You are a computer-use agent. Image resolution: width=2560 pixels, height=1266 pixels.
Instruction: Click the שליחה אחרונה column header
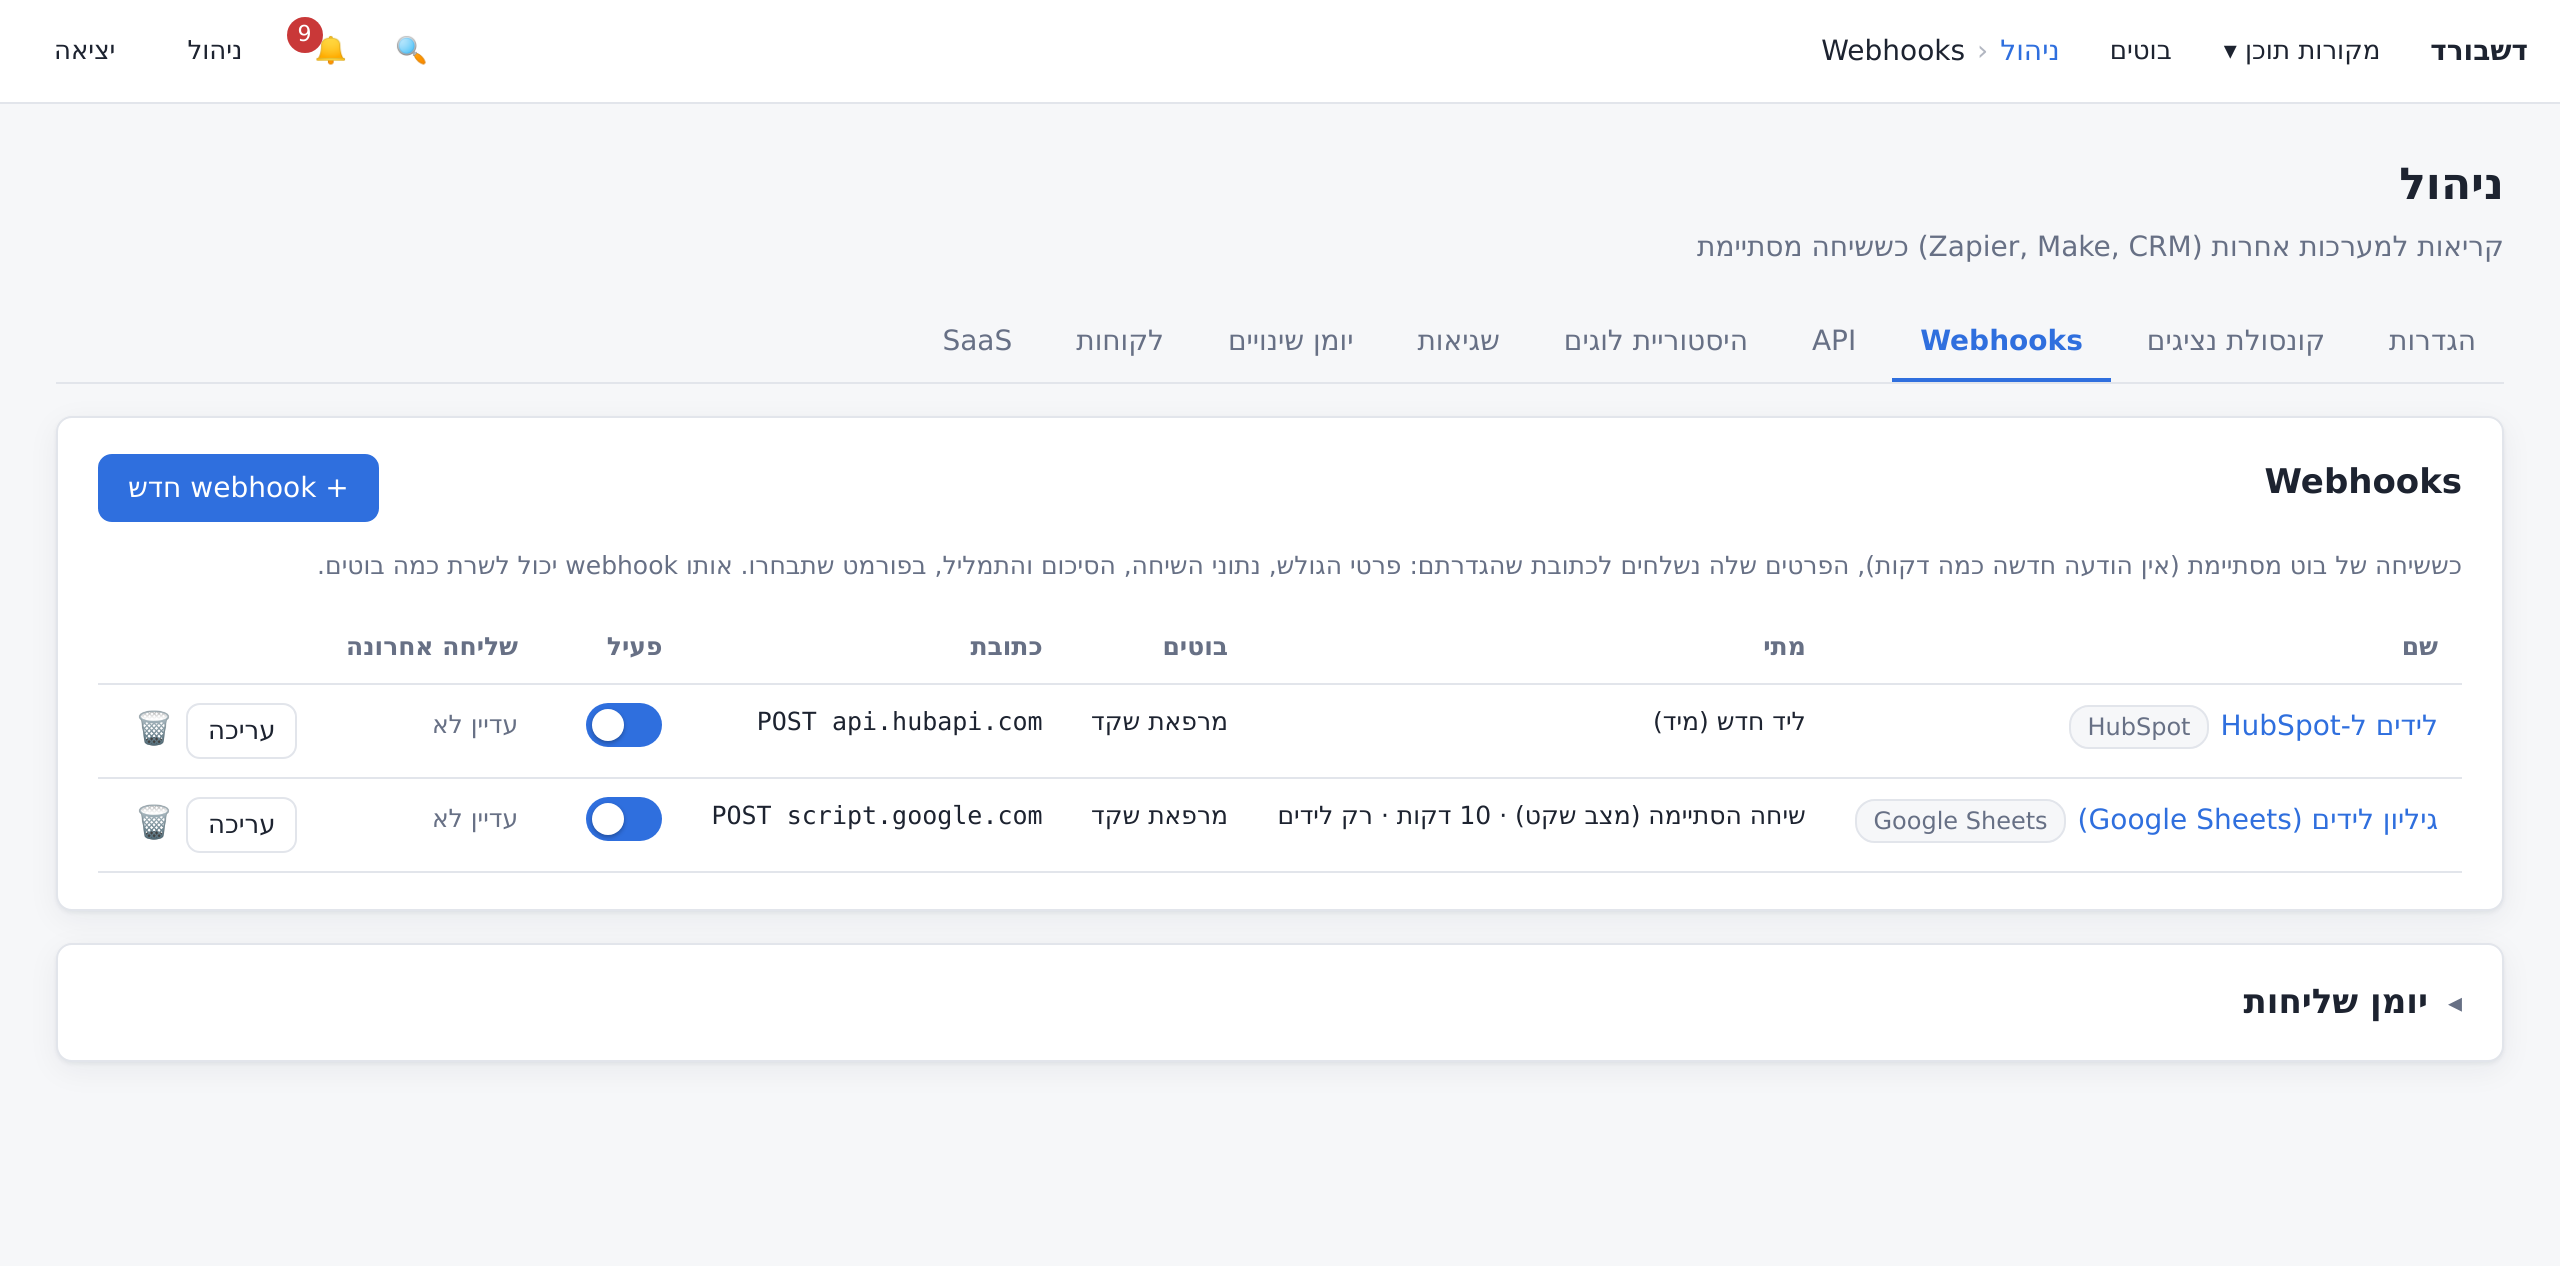click(432, 647)
